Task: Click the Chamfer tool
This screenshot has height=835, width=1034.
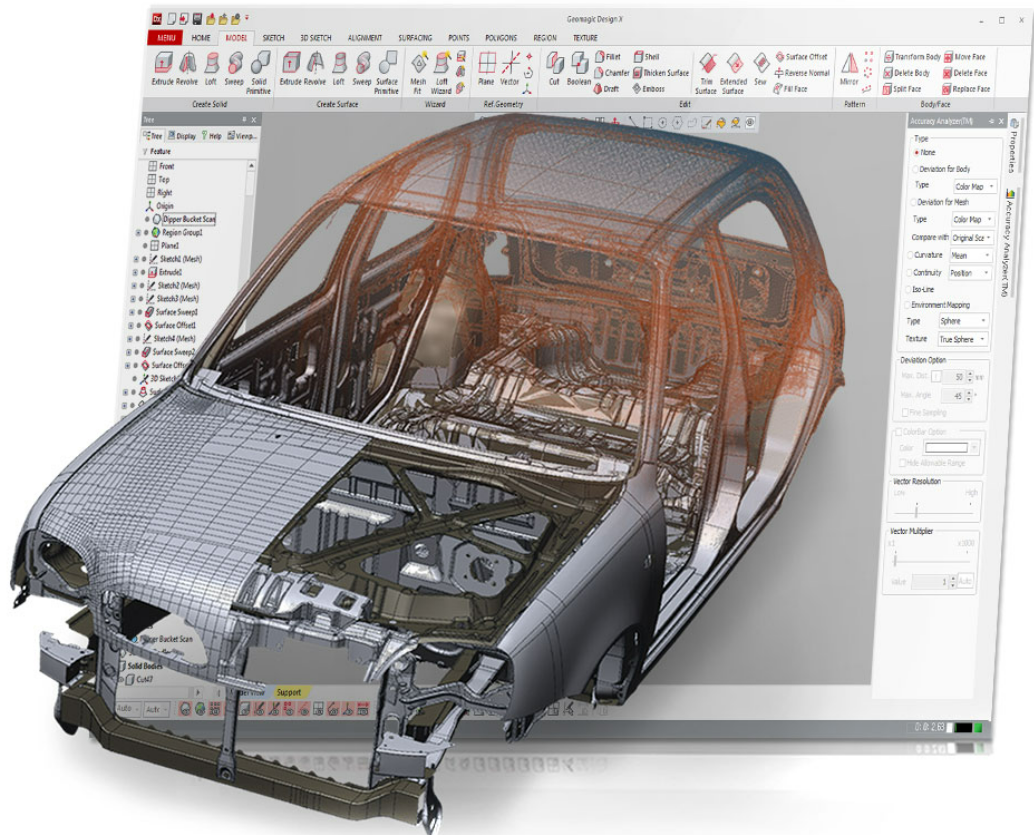Action: [x=612, y=73]
